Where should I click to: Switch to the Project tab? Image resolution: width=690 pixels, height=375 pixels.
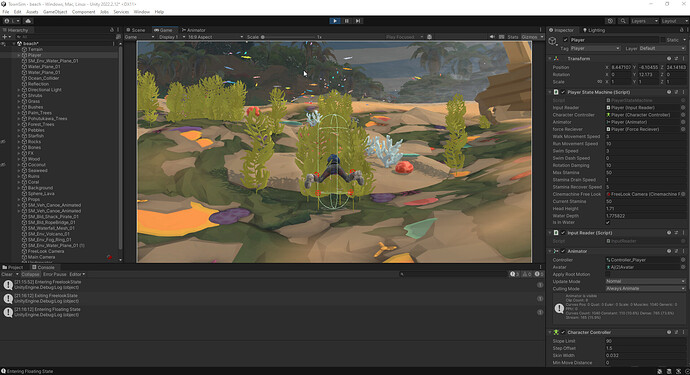coord(13,267)
